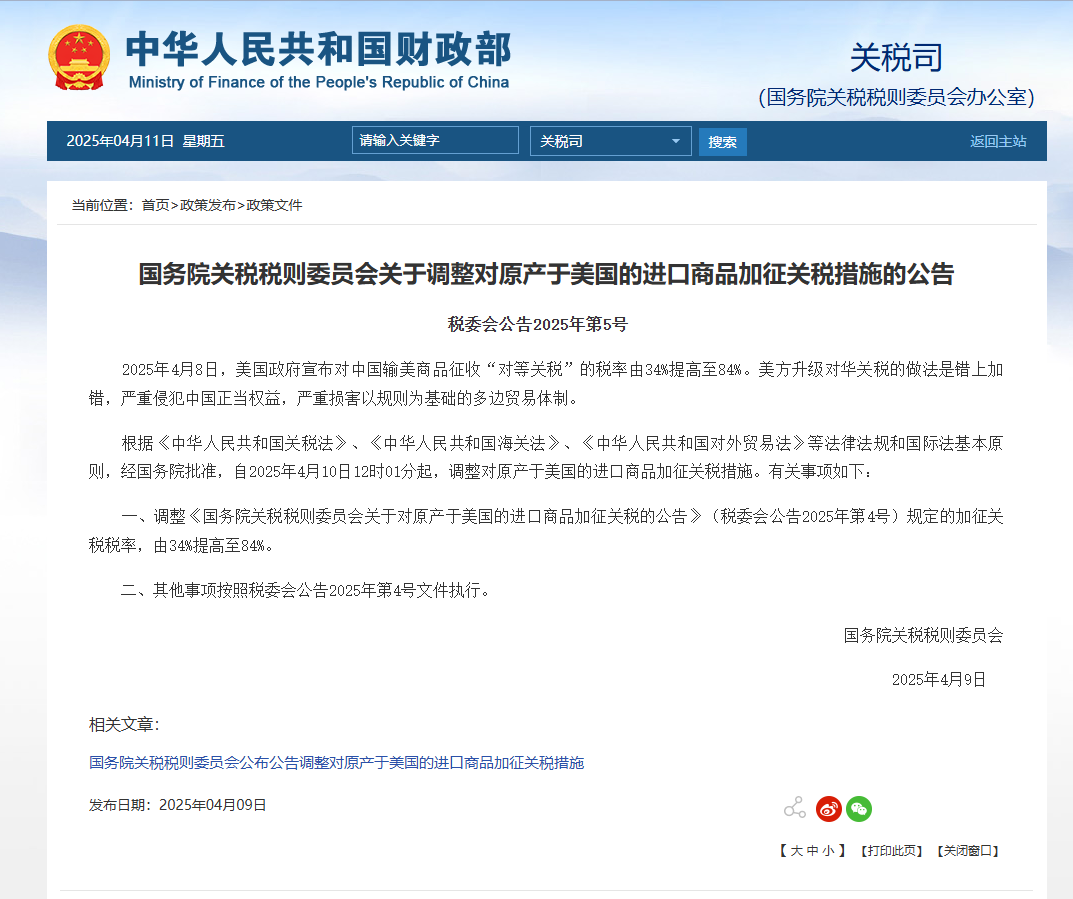Click (国务院关税税则委员会办公室) subtitle
1073x899 pixels.
click(896, 97)
